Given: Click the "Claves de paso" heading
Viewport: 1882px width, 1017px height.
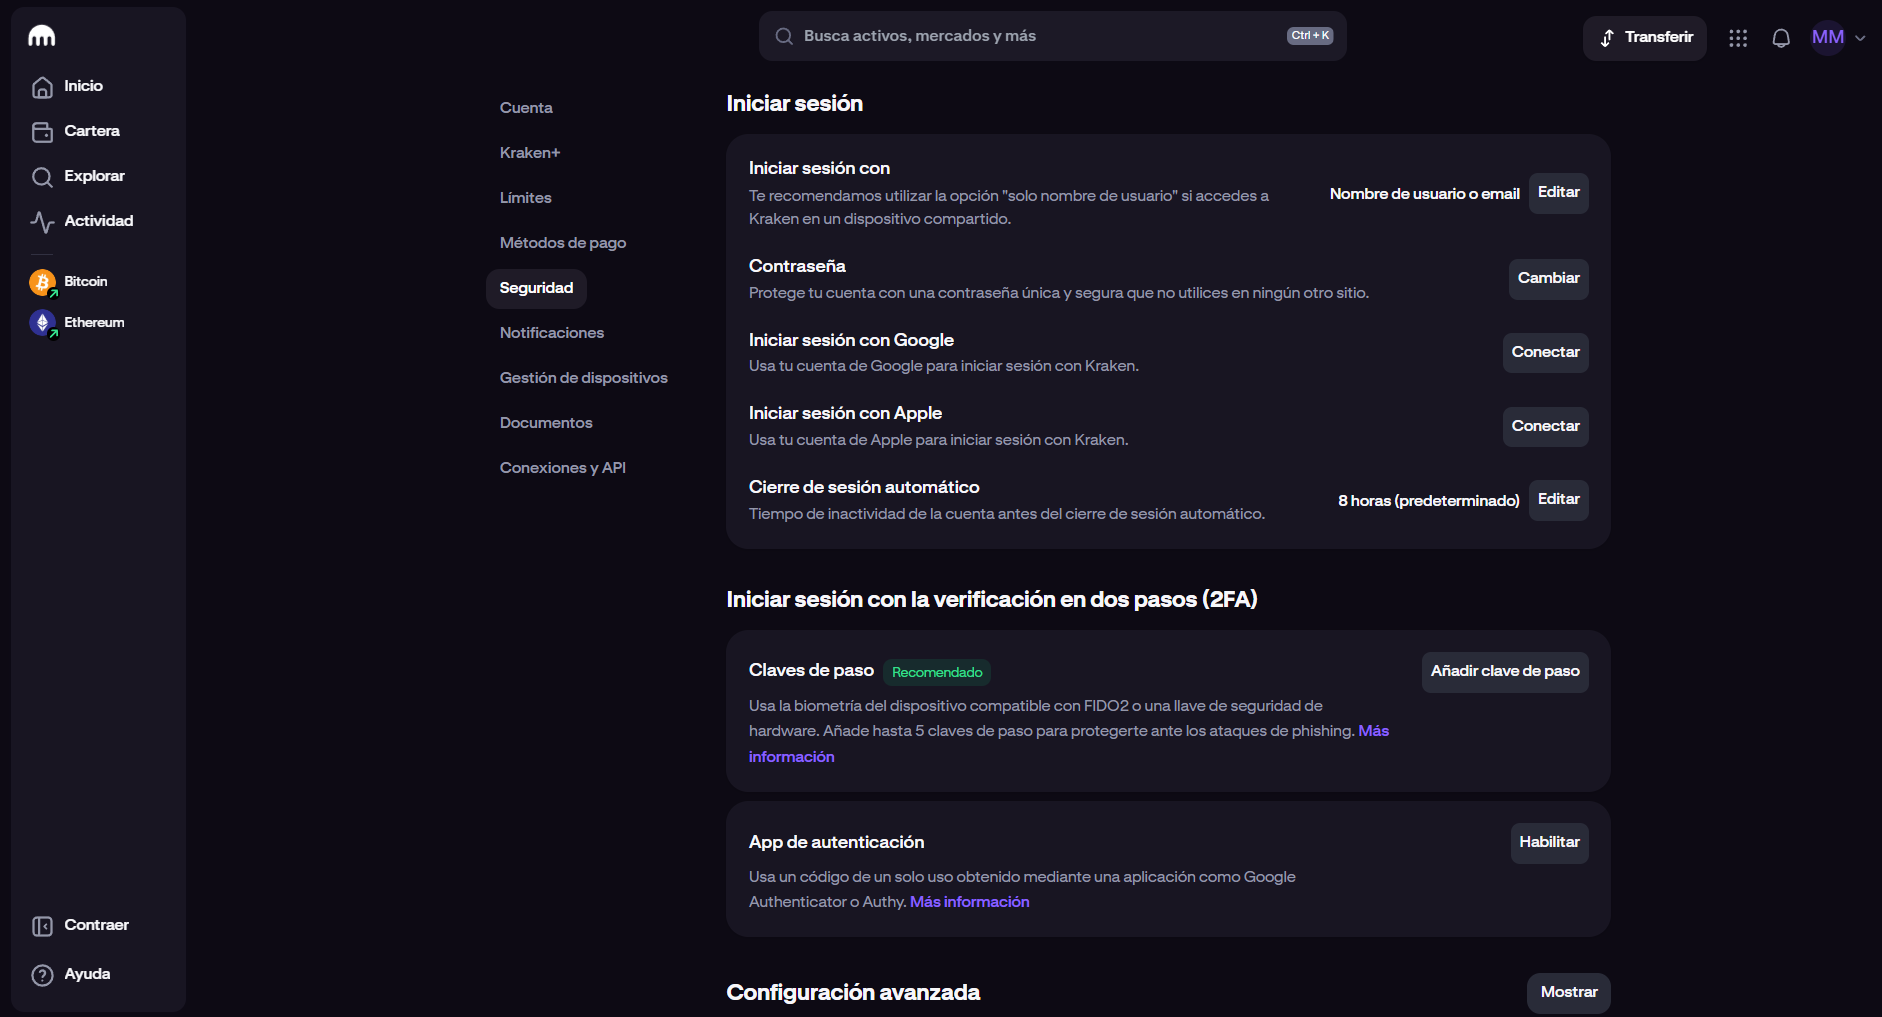Looking at the screenshot, I should pyautogui.click(x=811, y=671).
